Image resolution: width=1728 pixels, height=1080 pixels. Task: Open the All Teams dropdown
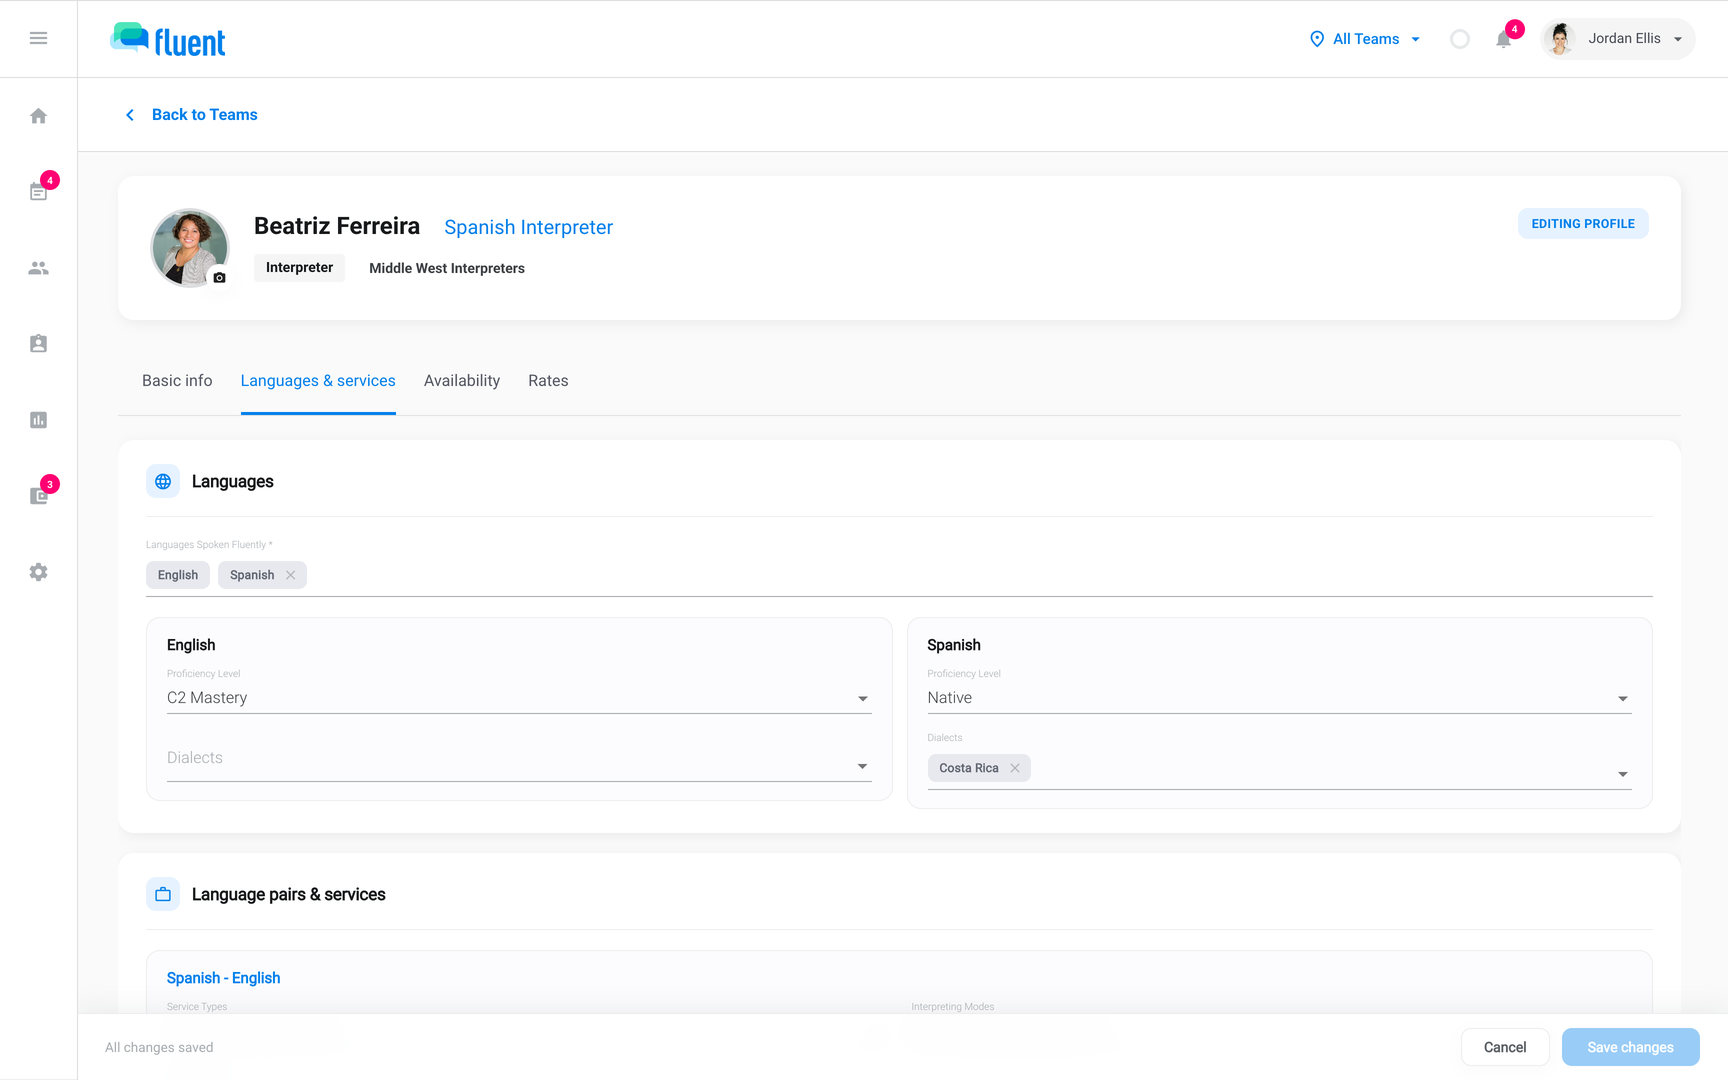(1365, 39)
